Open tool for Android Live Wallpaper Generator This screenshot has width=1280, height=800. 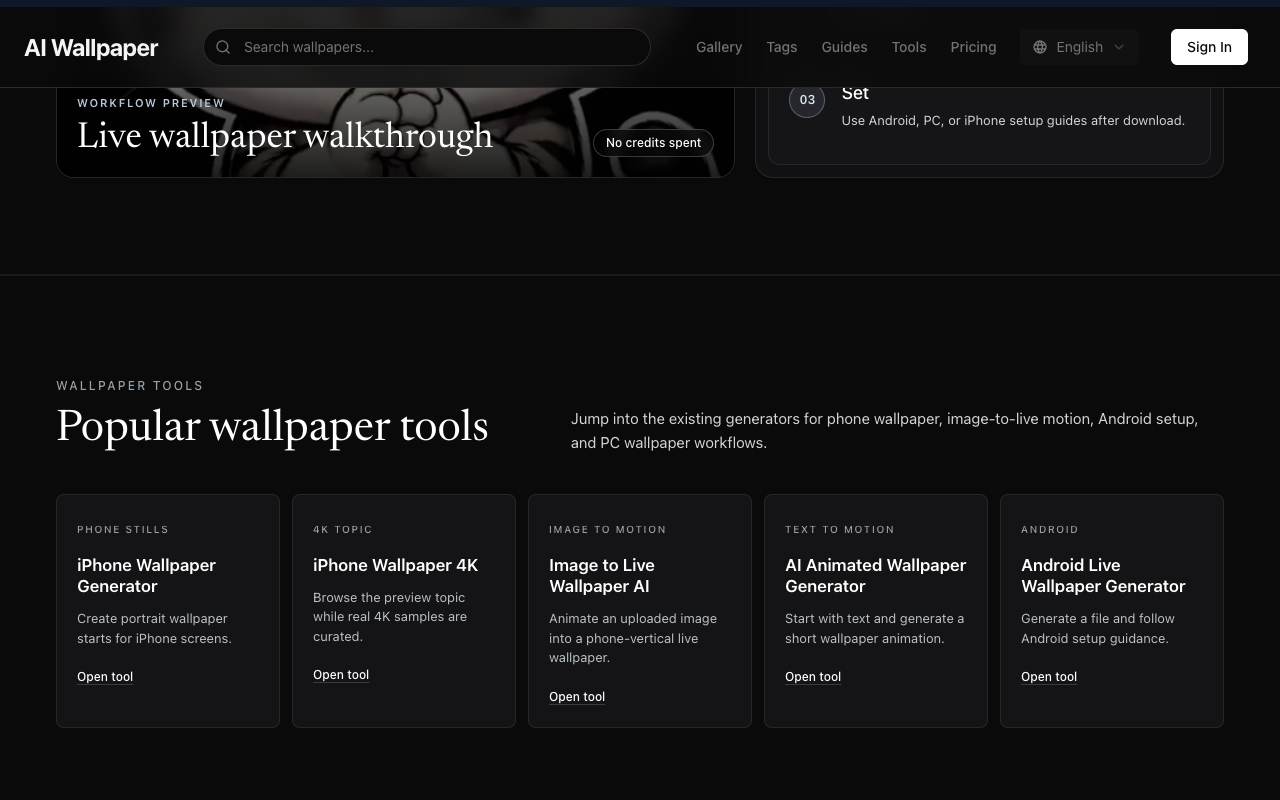click(x=1049, y=677)
